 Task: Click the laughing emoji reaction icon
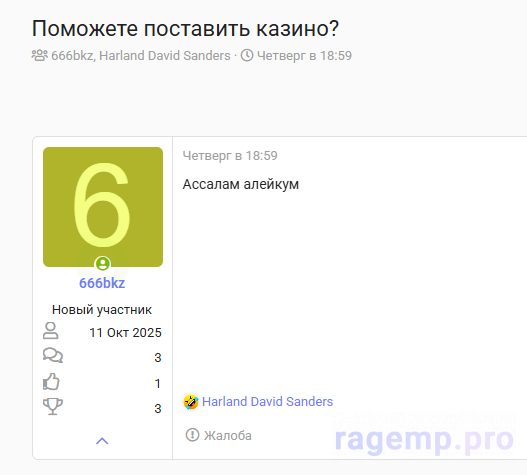(191, 402)
